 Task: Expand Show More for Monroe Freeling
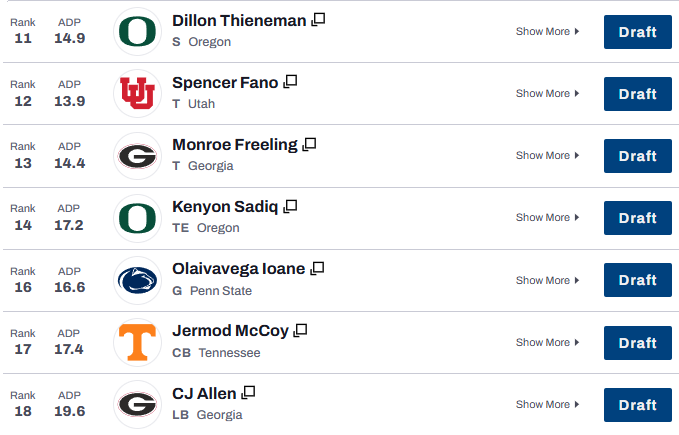tap(547, 155)
